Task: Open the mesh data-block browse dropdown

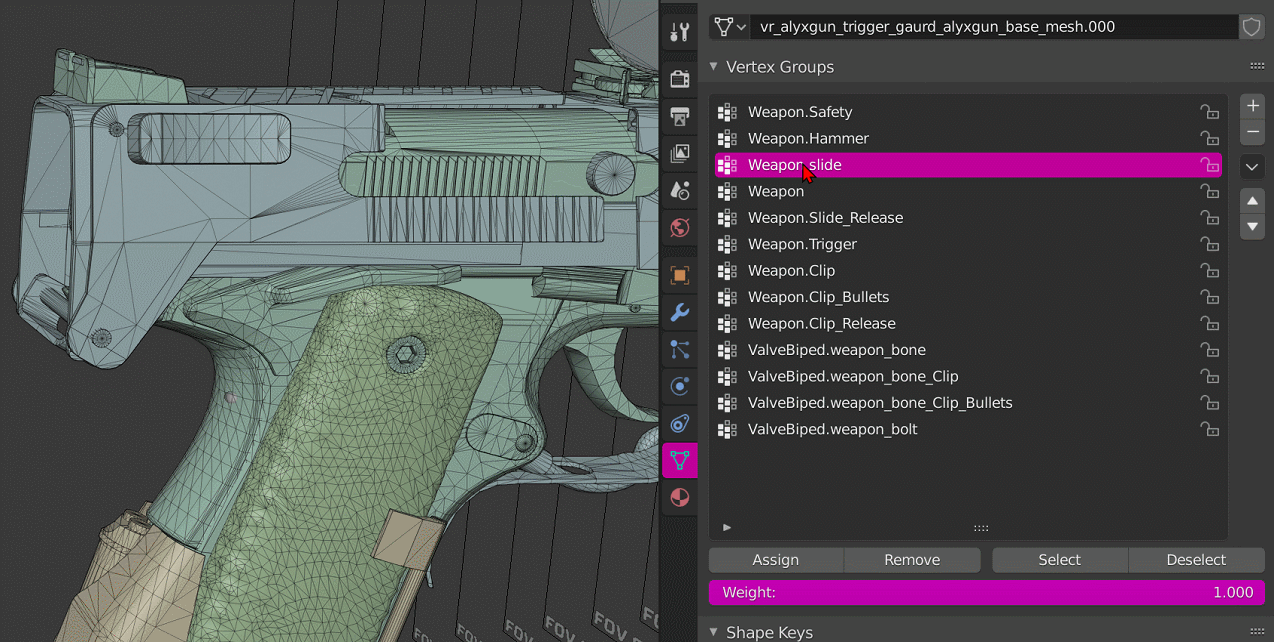Action: click(x=730, y=27)
